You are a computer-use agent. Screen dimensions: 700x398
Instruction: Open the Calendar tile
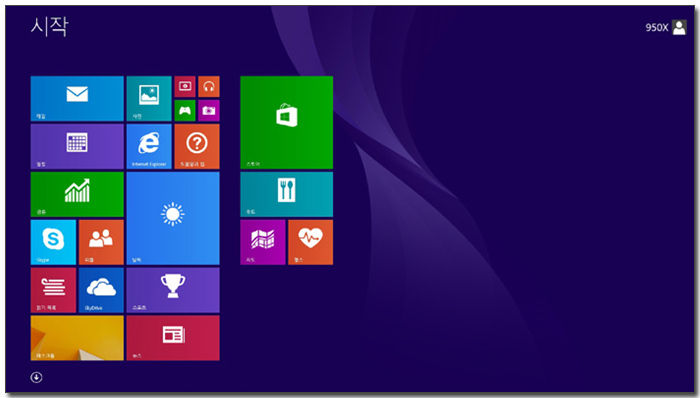tap(77, 146)
